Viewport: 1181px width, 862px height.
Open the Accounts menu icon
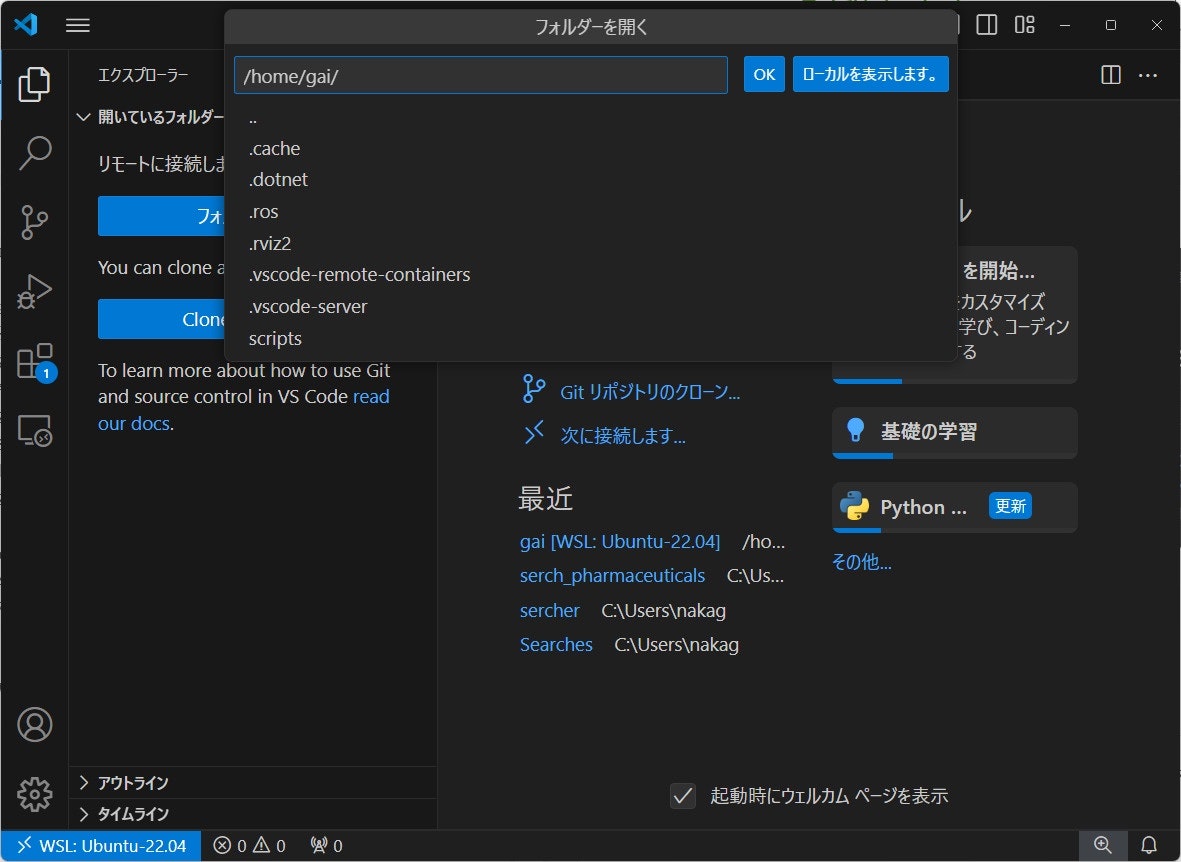pyautogui.click(x=35, y=724)
